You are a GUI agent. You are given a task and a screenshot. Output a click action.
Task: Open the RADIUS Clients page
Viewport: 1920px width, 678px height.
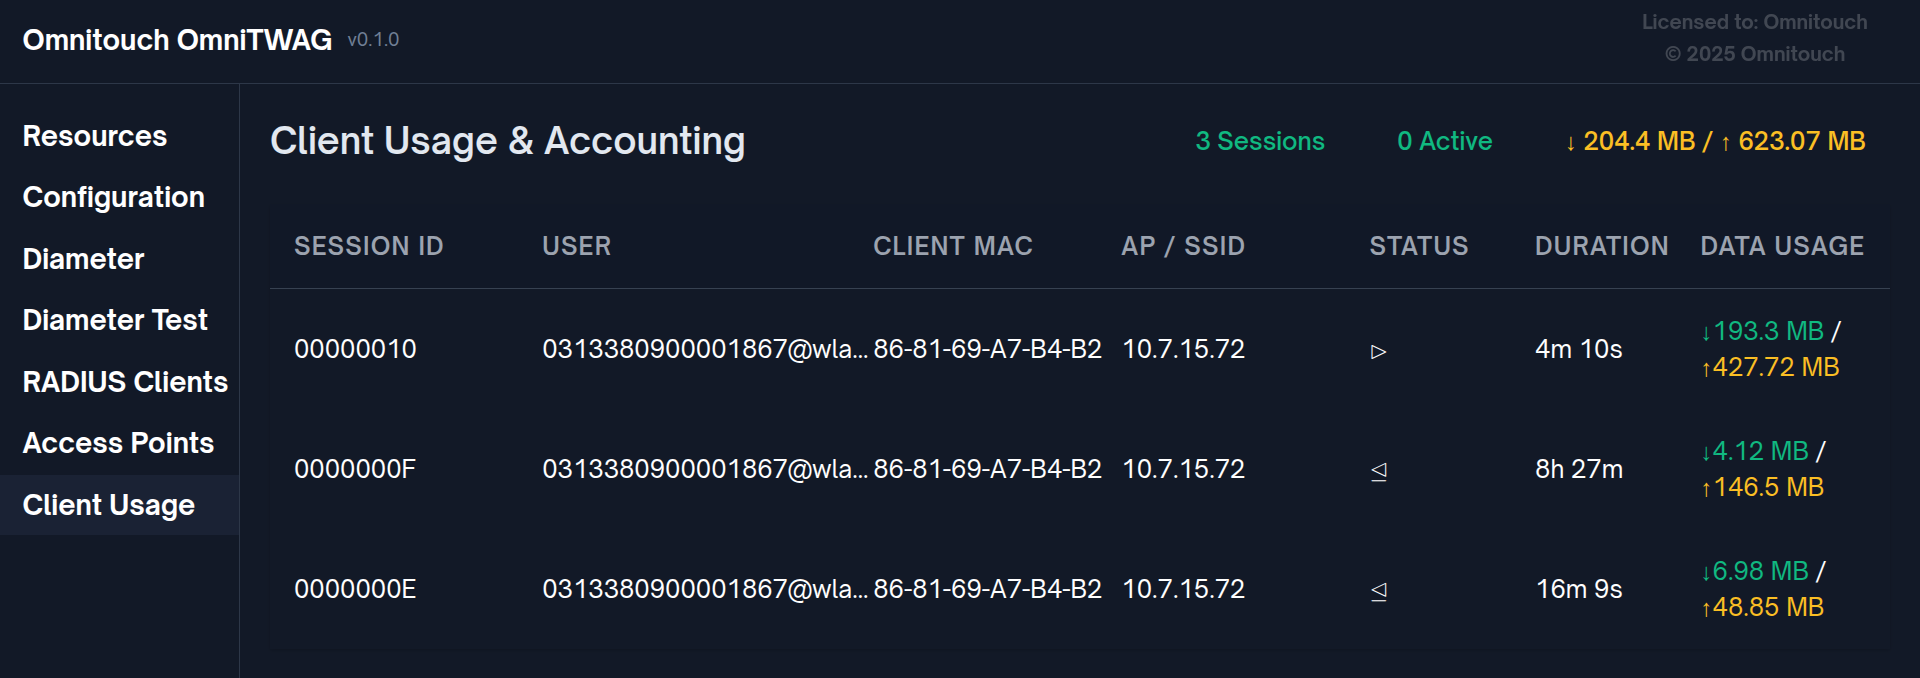point(124,382)
